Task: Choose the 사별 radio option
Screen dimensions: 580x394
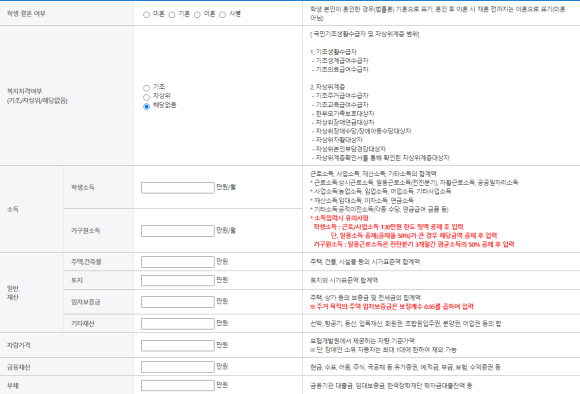Action: [222, 15]
